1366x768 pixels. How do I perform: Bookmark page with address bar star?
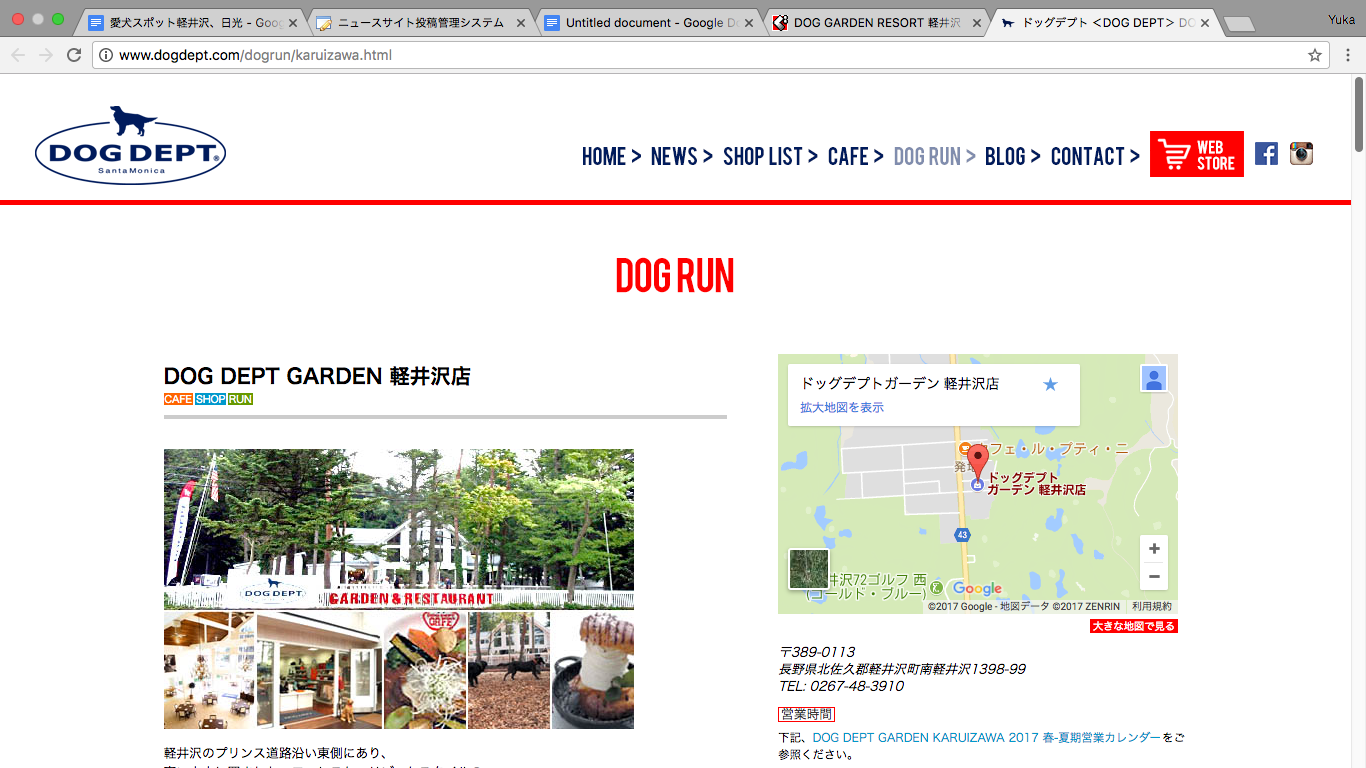(1315, 55)
